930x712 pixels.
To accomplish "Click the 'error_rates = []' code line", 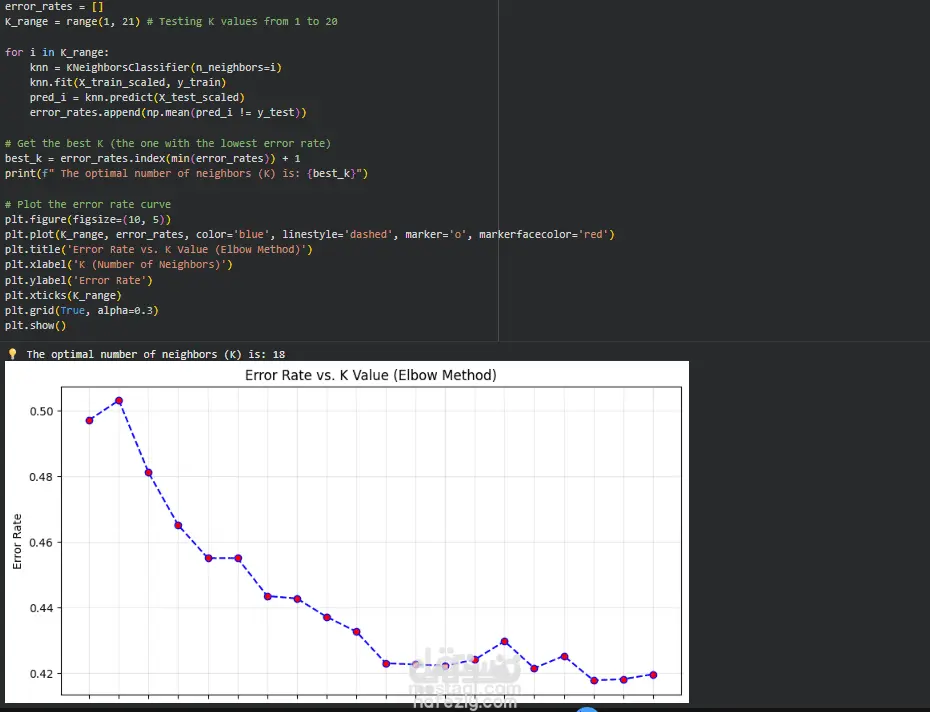I will (54, 7).
